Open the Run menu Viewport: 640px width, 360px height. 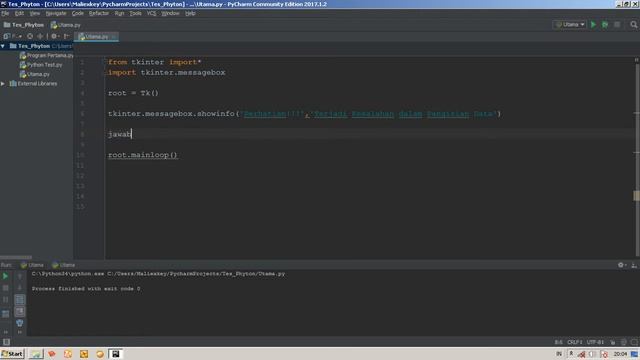pyautogui.click(x=119, y=13)
